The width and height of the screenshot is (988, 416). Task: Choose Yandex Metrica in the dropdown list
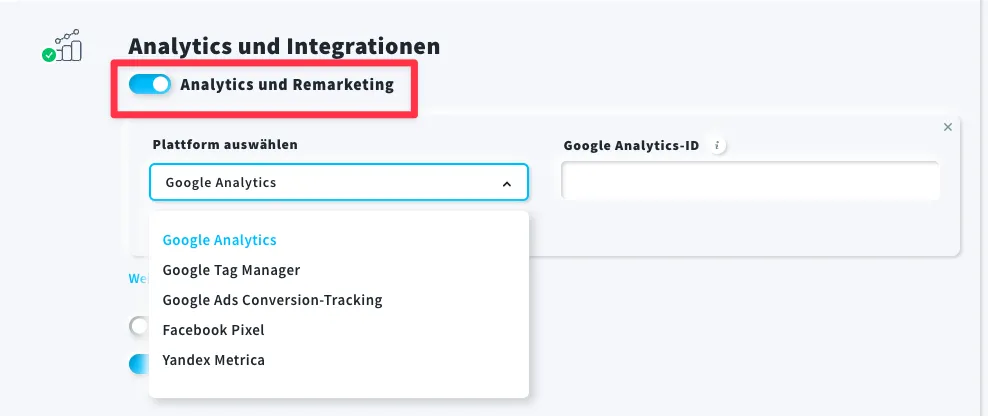click(213, 360)
